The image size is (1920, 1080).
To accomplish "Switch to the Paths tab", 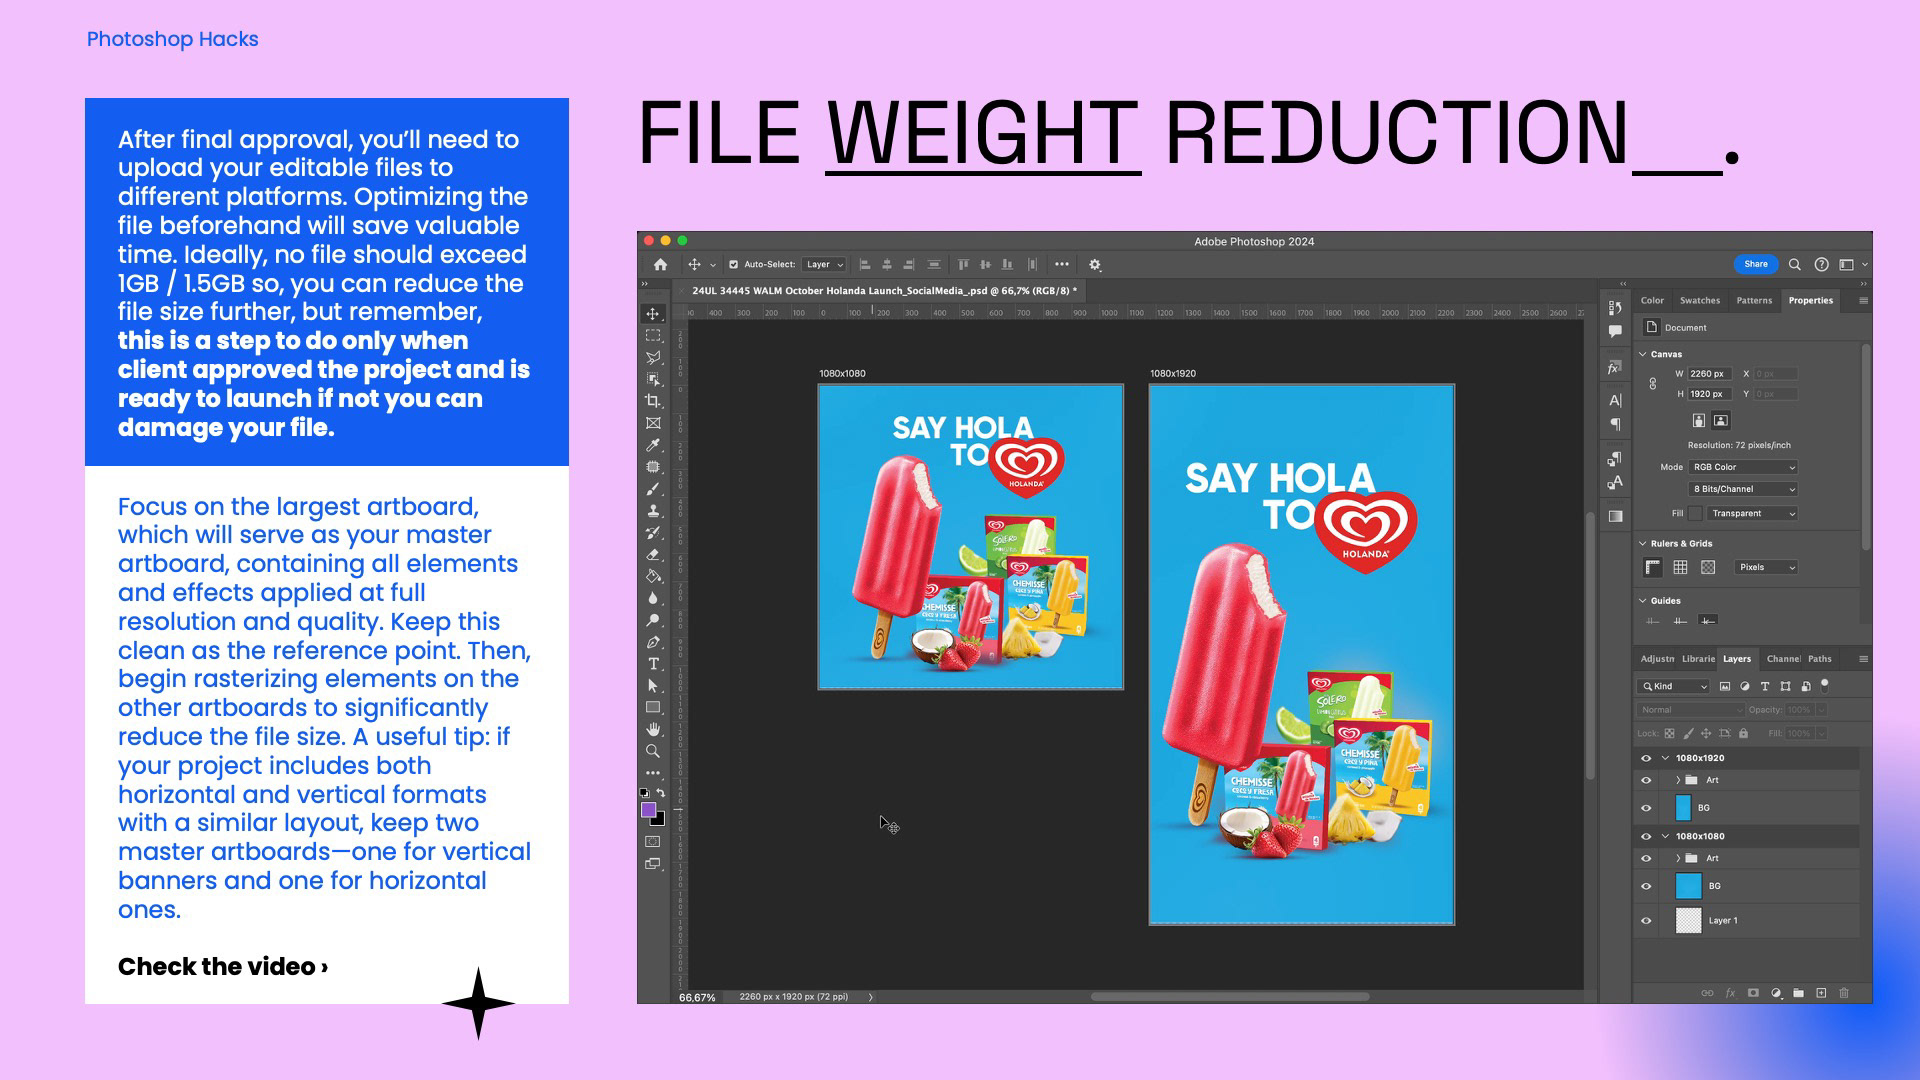I will pos(1820,659).
